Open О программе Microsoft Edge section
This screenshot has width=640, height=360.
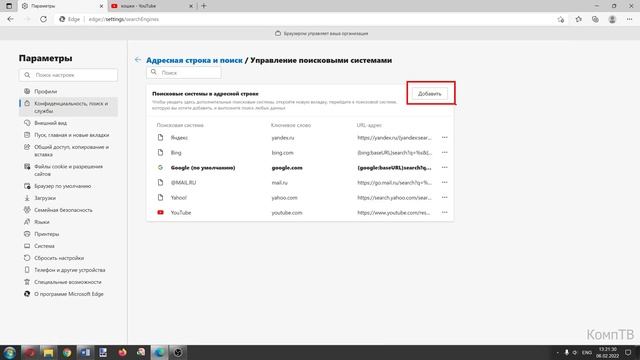(68, 294)
